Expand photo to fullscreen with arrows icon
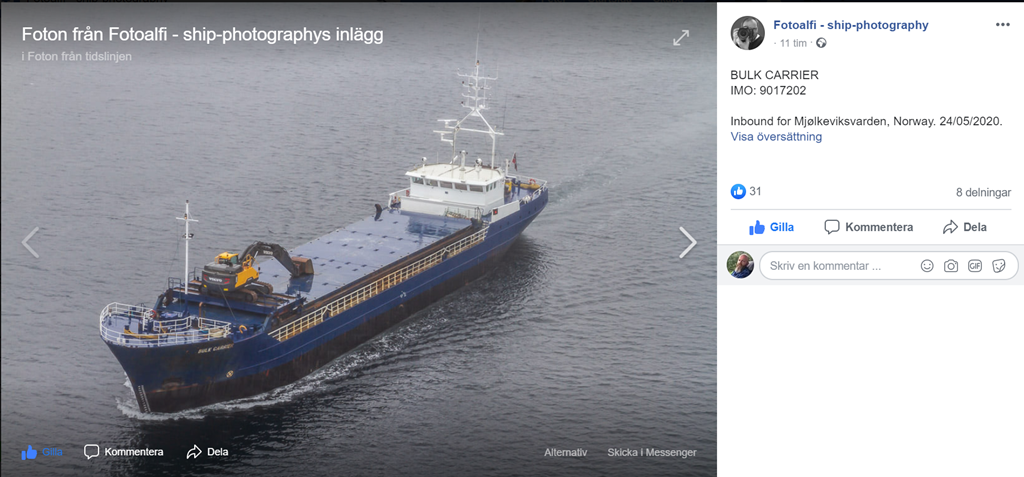The width and height of the screenshot is (1024, 477). 681,38
